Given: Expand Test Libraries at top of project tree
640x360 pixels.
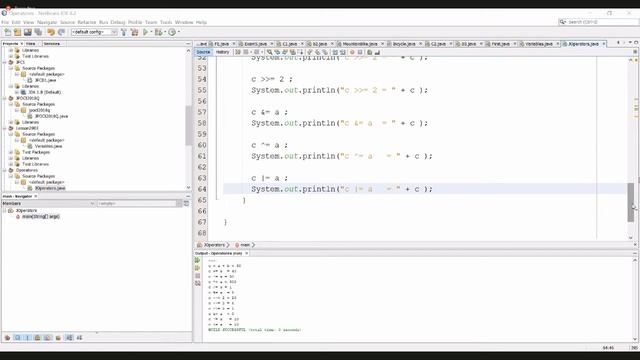Looking at the screenshot, I should [11, 56].
